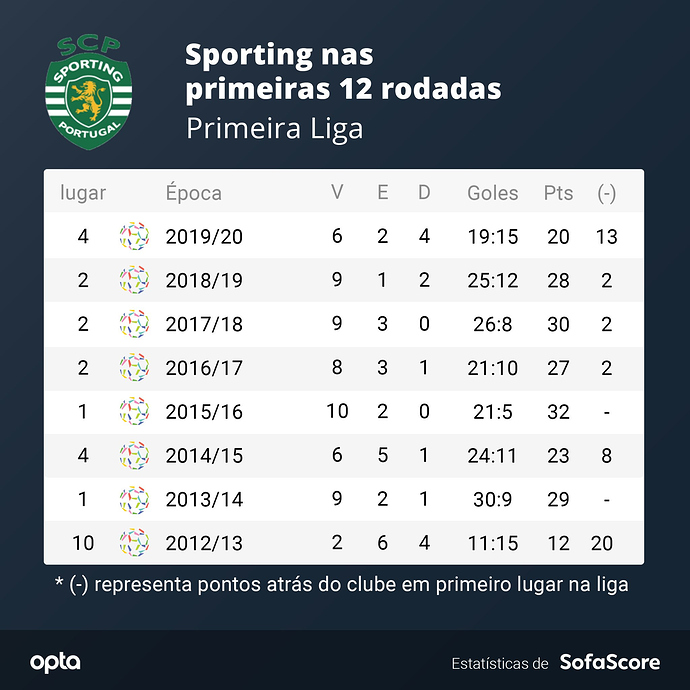The width and height of the screenshot is (690, 690).
Task: Click the league icon beside 2012/13
Action: (134, 543)
